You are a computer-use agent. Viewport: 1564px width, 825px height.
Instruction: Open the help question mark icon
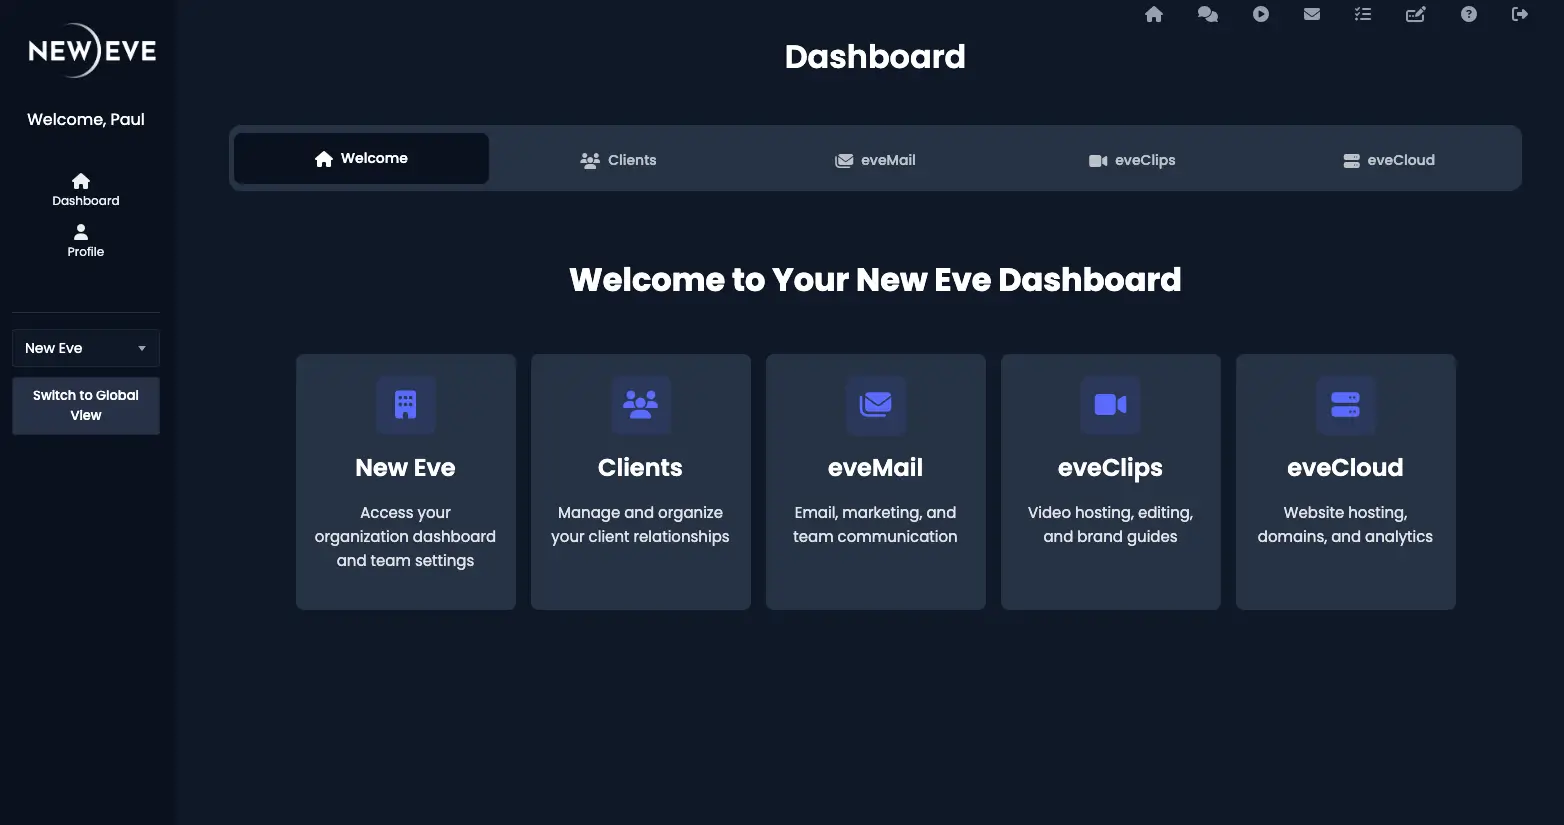click(1468, 14)
